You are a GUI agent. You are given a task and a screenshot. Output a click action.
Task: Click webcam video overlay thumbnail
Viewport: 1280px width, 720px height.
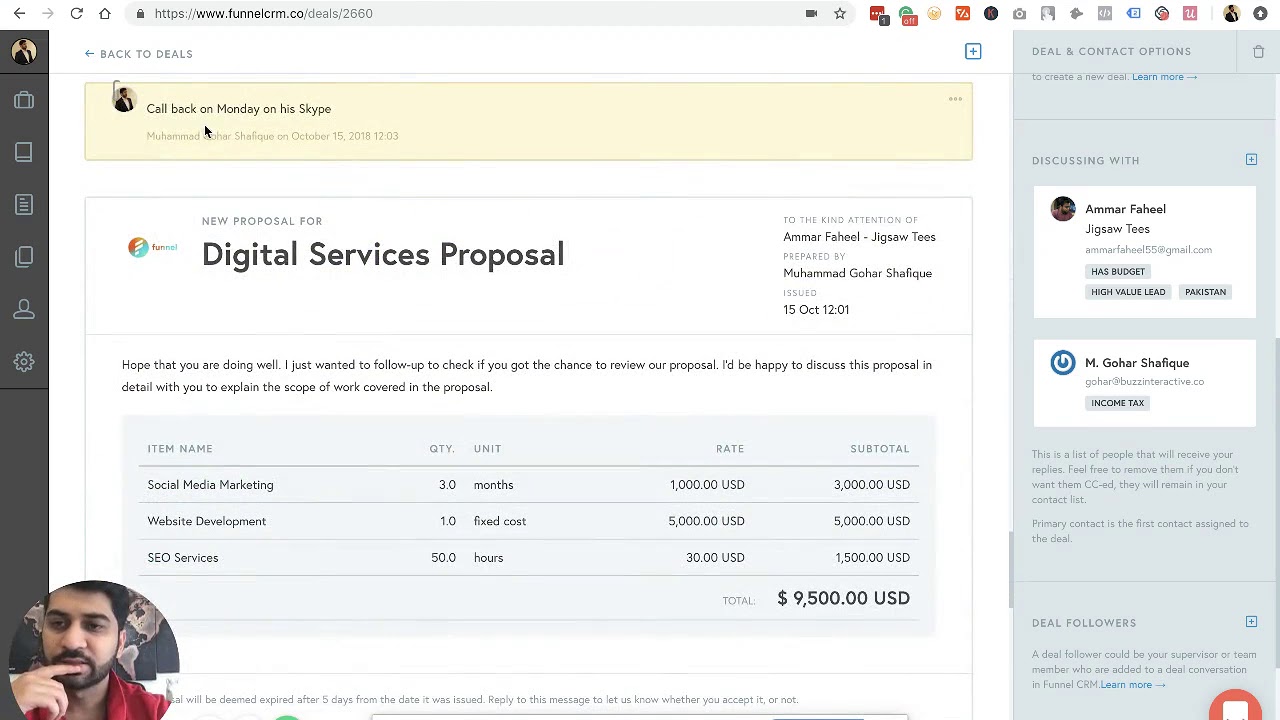(95, 650)
